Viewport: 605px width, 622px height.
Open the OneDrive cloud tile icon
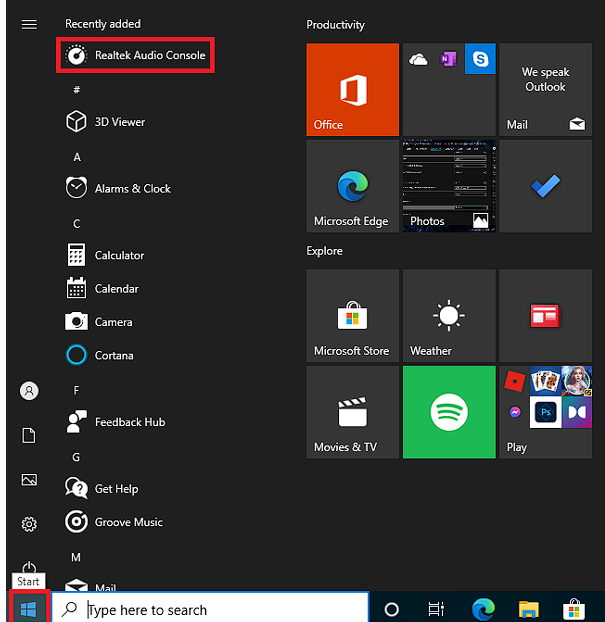(x=418, y=59)
